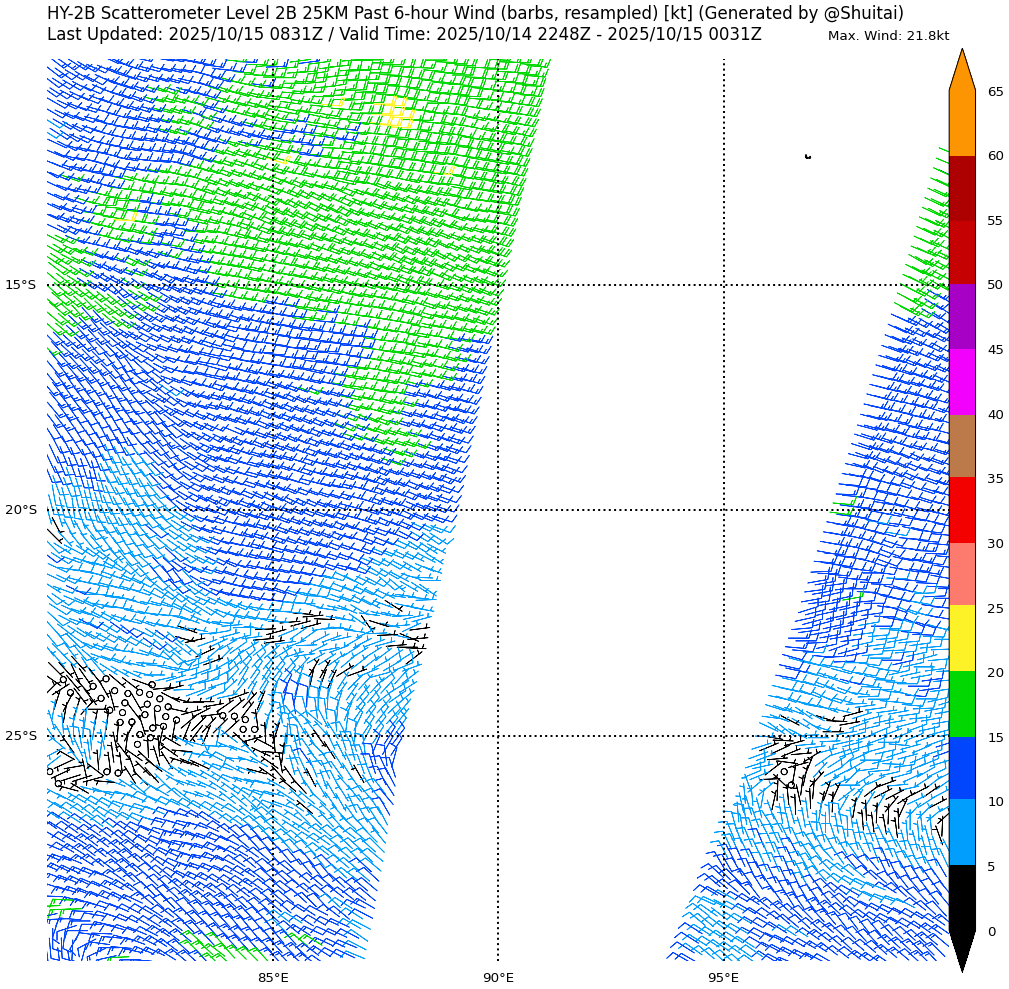This screenshot has height=989, width=1009.
Task: Pick the green 15-20 kt color band
Action: coord(961,704)
